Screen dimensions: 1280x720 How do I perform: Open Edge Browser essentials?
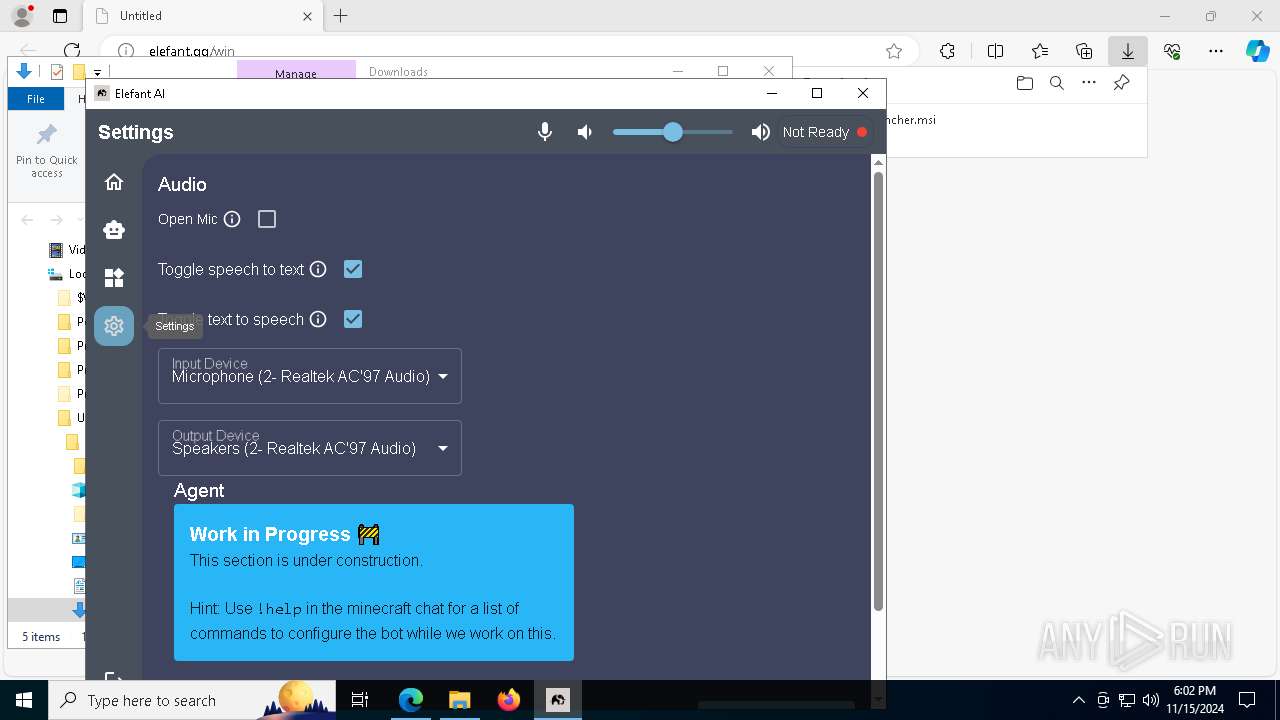point(1172,51)
